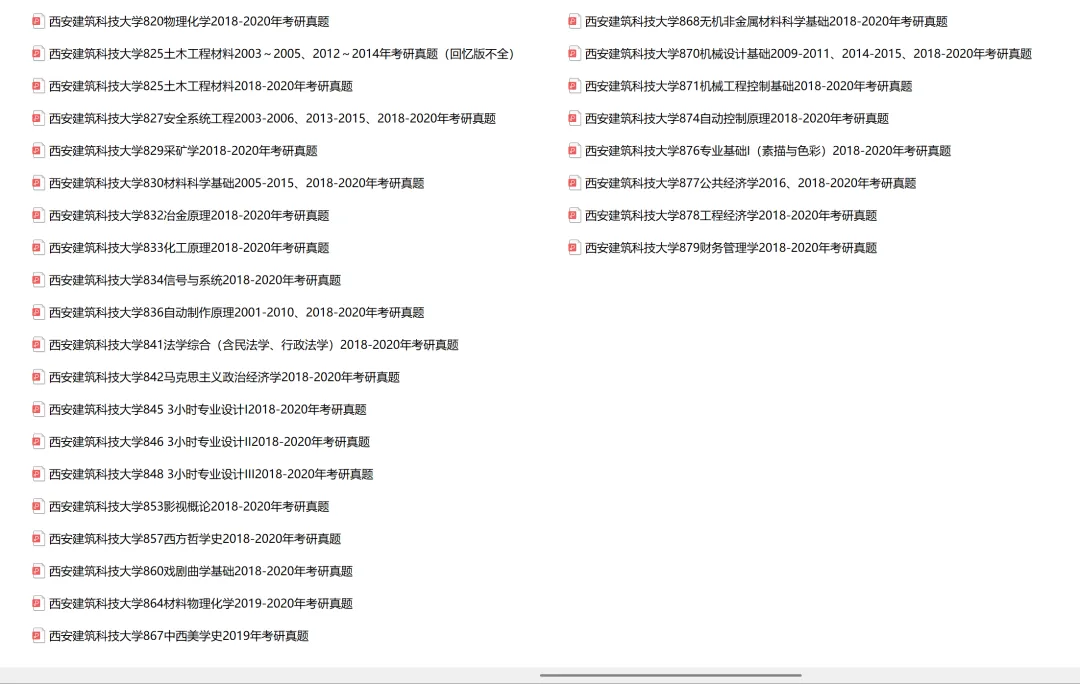This screenshot has width=1080, height=684.
Task: Click PDF icon of 874自动控制原理 file
Action: [573, 118]
